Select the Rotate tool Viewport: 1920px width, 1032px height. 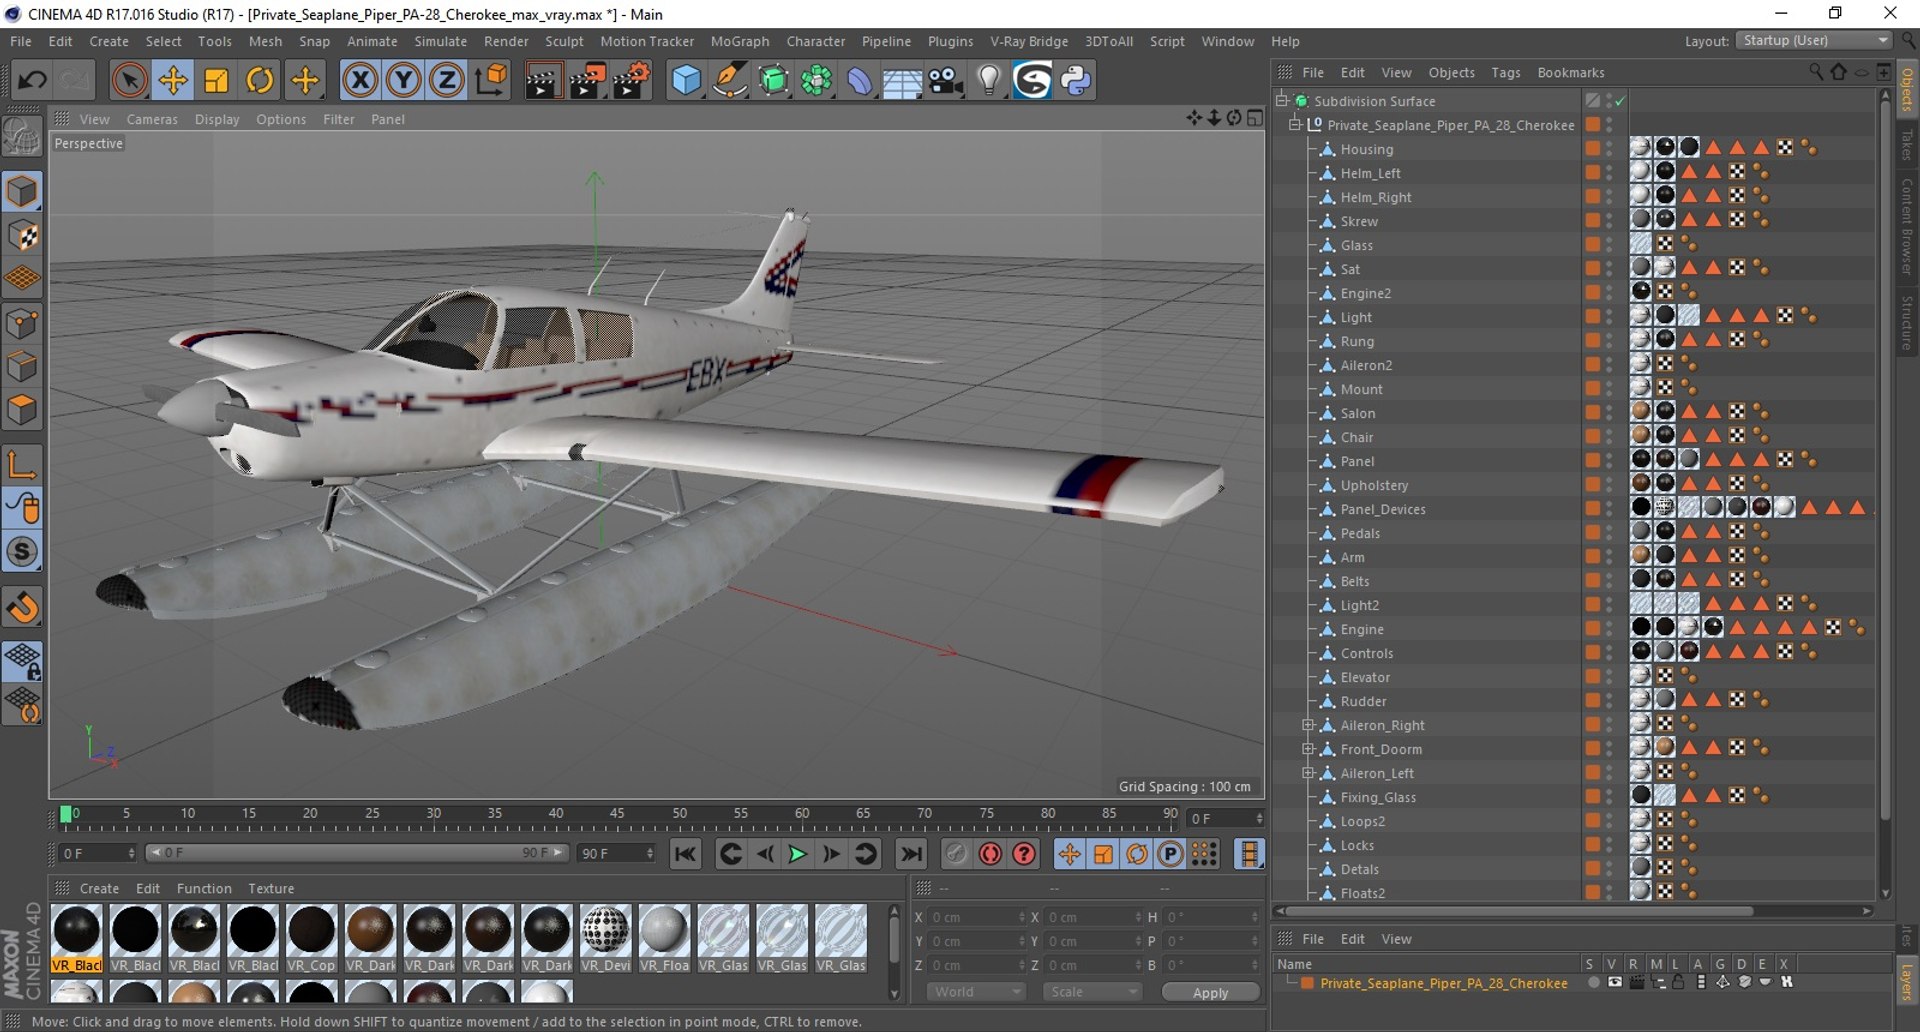pyautogui.click(x=260, y=80)
